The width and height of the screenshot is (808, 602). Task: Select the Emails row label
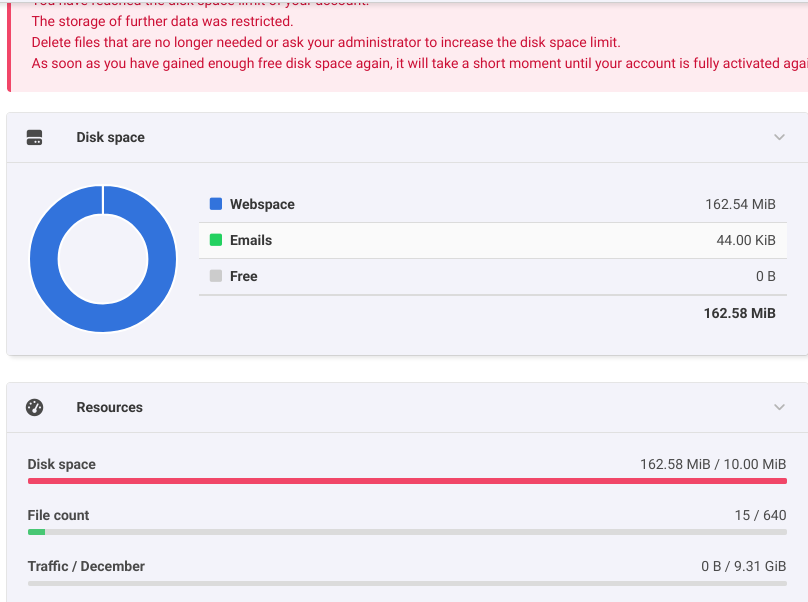point(251,240)
